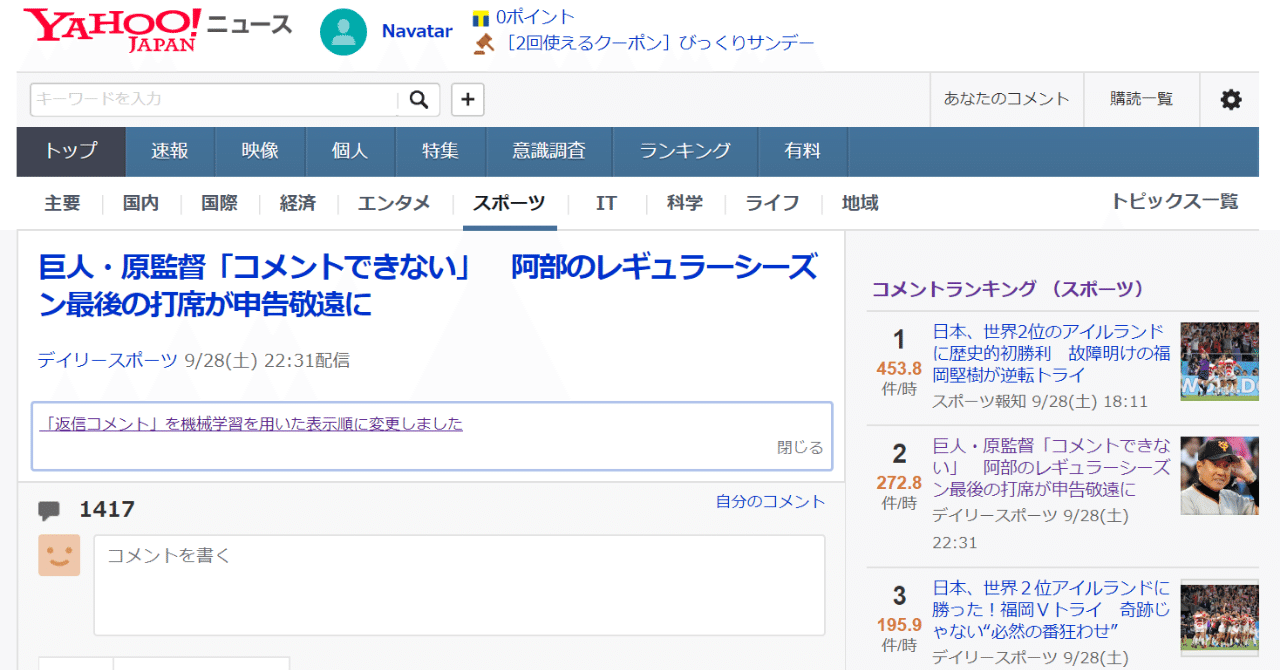This screenshot has height=670, width=1280.
Task: Select the 国内 category
Action: (x=141, y=203)
